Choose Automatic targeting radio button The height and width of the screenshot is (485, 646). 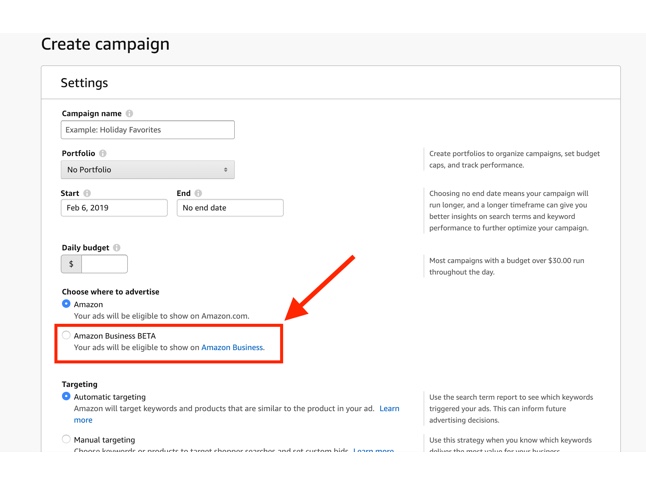(x=66, y=397)
